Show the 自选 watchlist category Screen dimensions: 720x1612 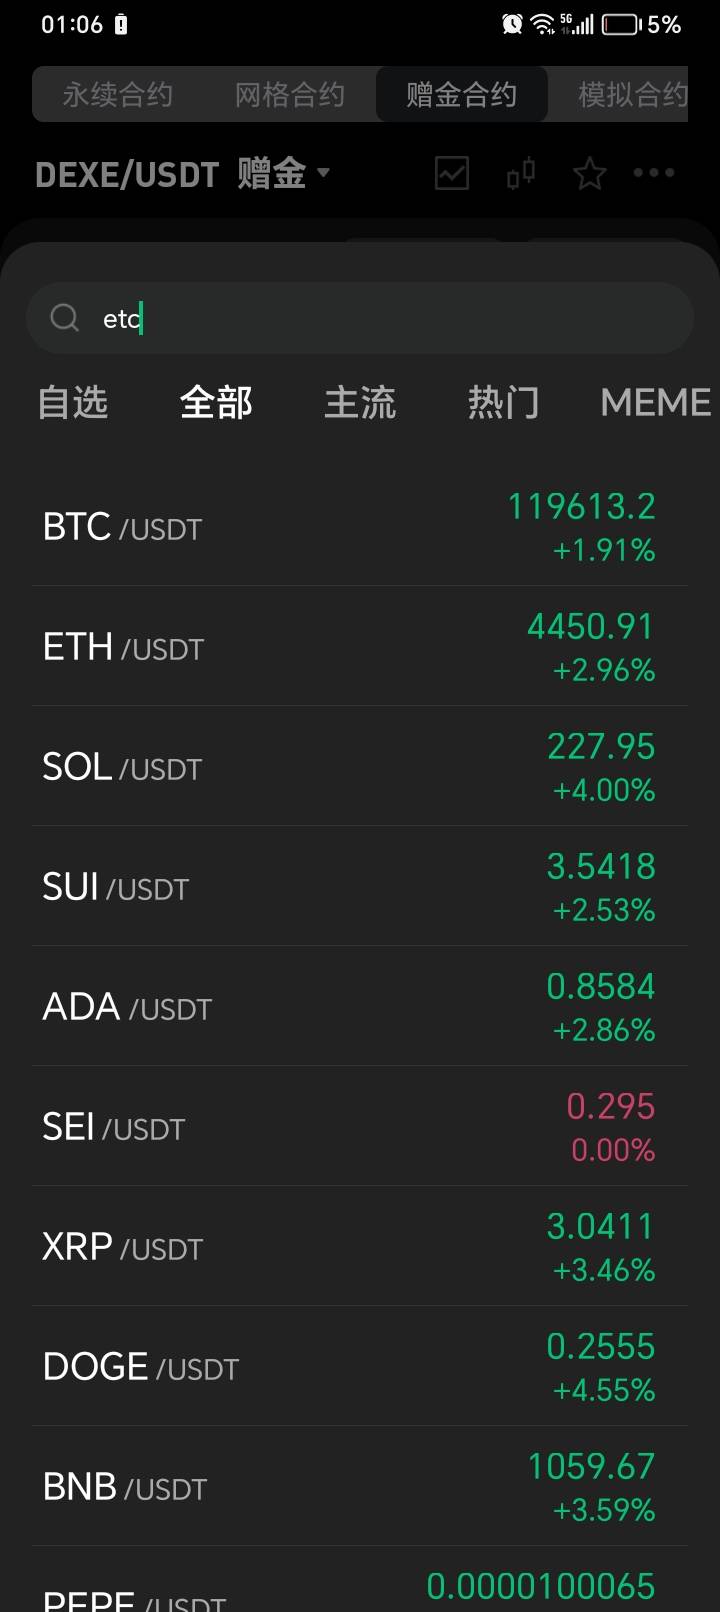(72, 402)
